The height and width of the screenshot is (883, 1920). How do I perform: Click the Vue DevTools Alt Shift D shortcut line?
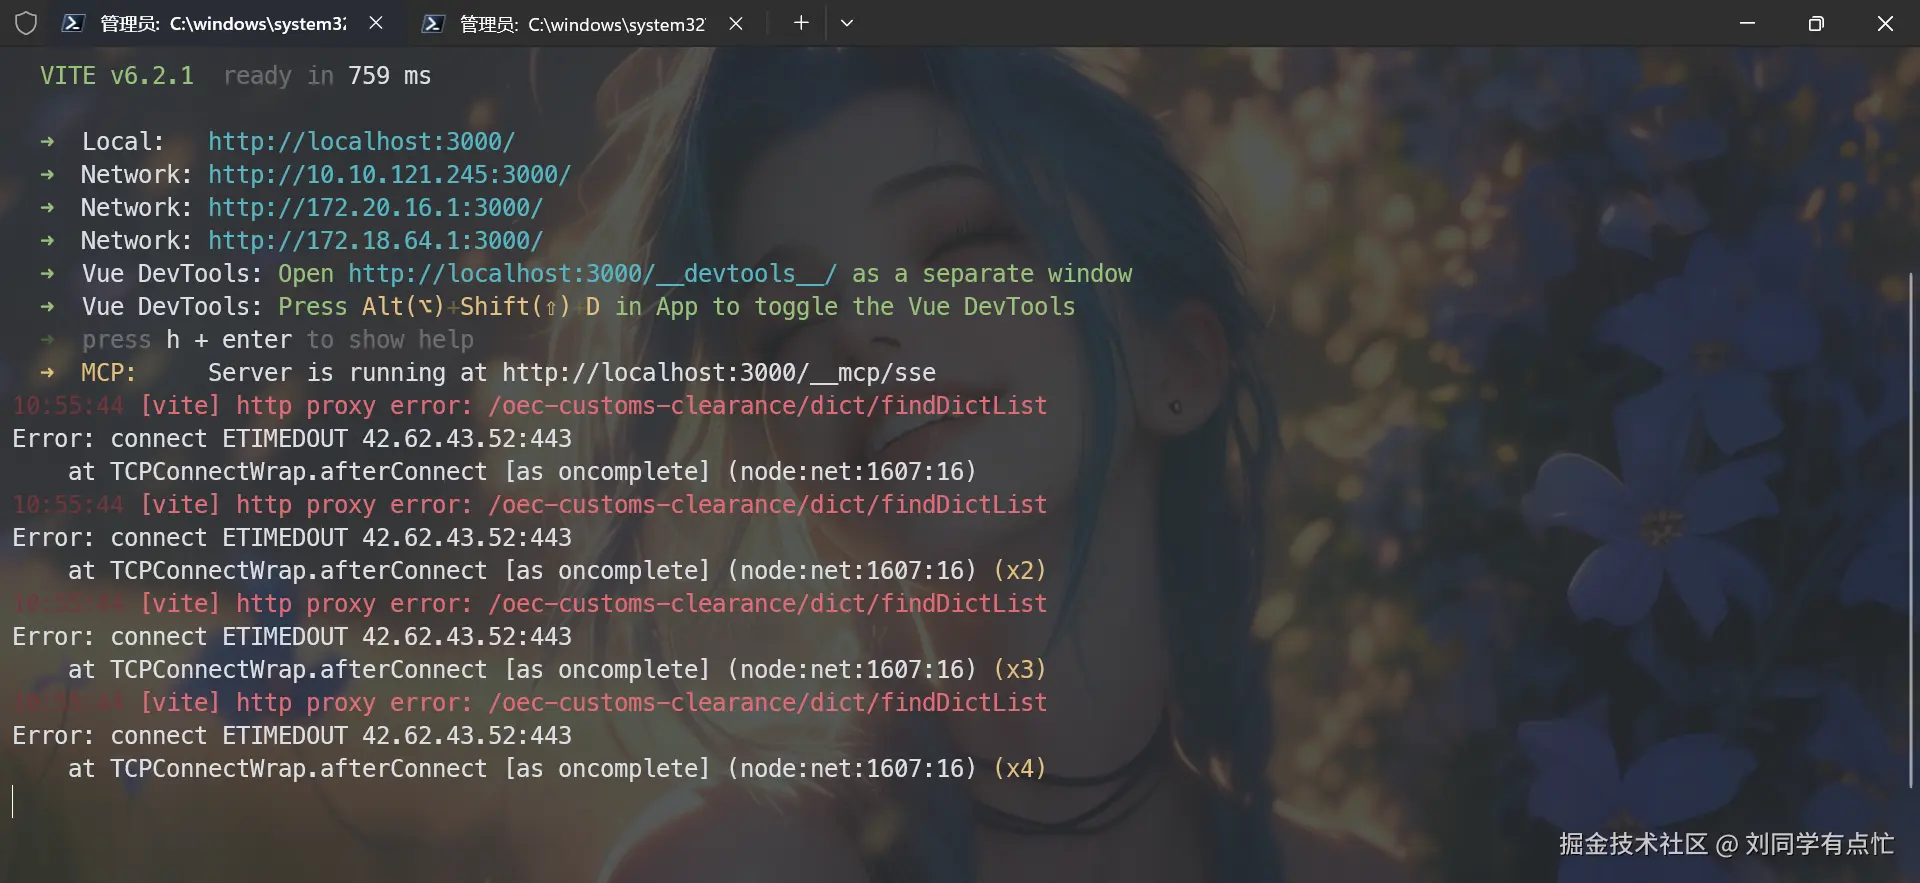pyautogui.click(x=578, y=307)
